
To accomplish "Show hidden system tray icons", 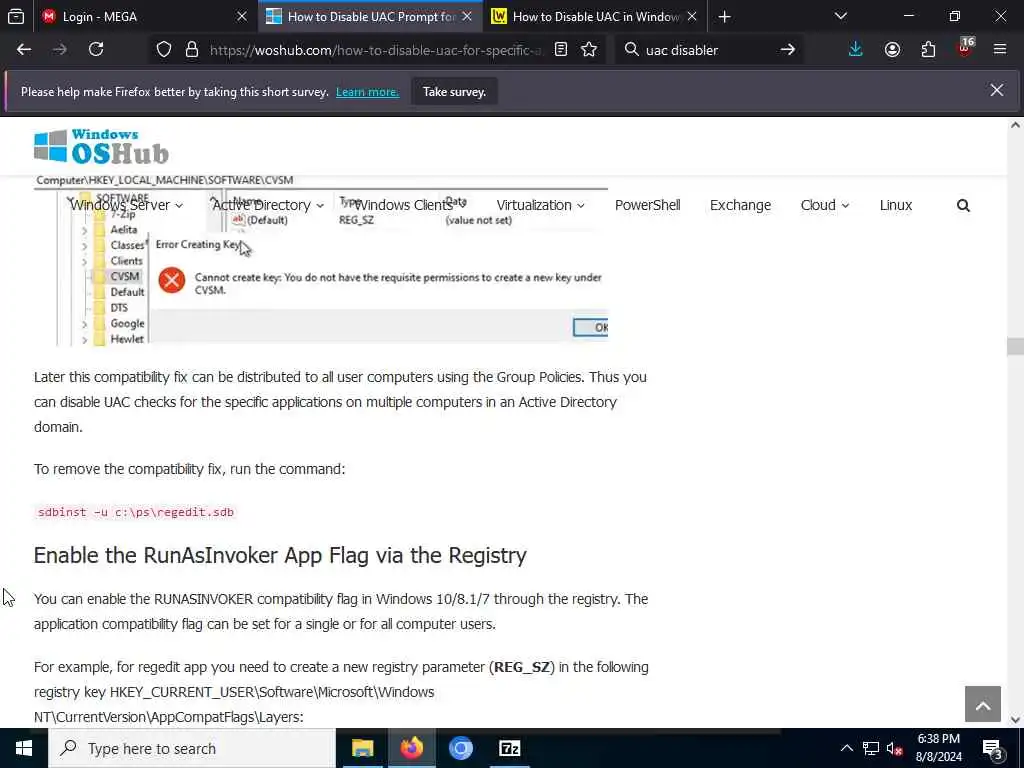I will point(846,748).
